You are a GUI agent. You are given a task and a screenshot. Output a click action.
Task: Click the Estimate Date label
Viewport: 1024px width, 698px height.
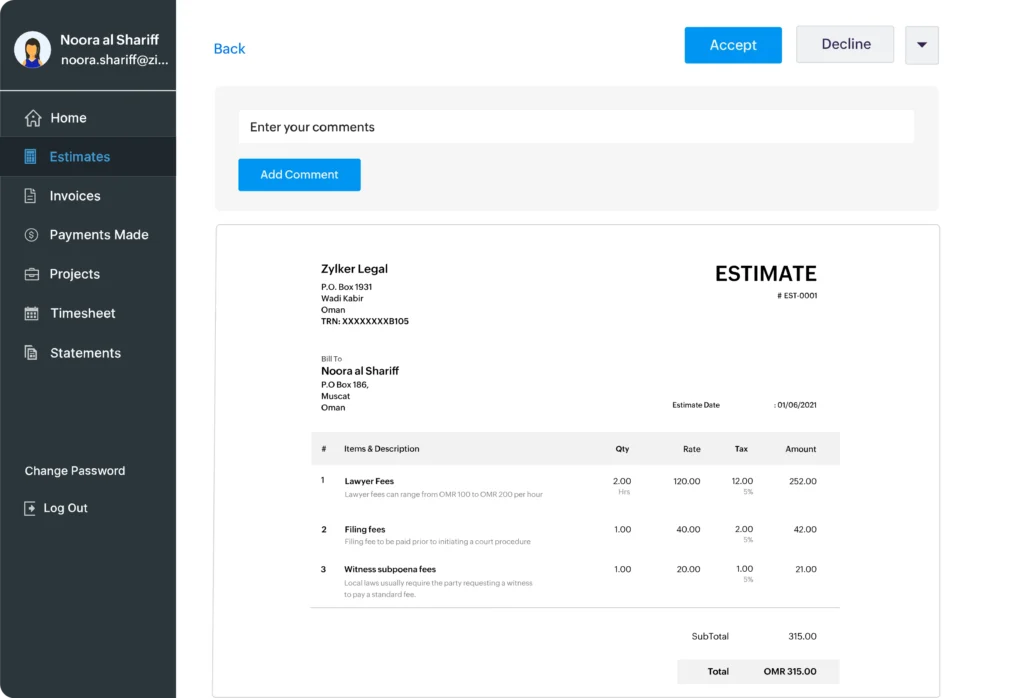click(x=696, y=405)
